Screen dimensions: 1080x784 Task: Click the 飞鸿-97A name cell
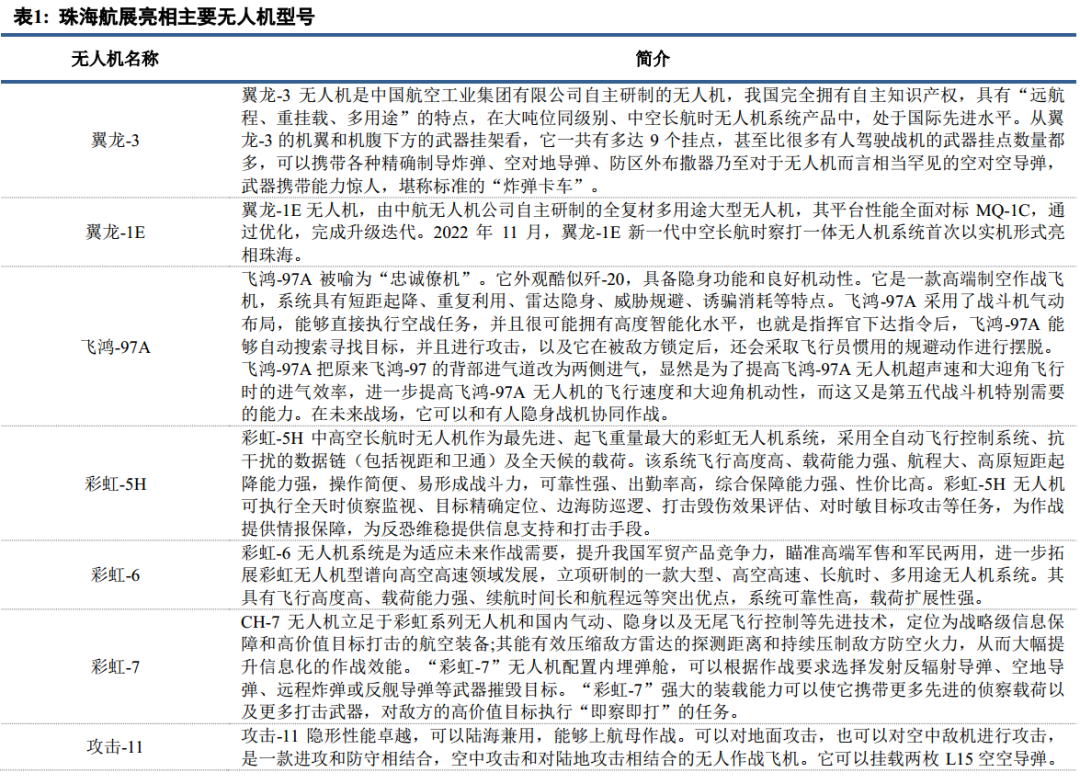click(x=115, y=347)
